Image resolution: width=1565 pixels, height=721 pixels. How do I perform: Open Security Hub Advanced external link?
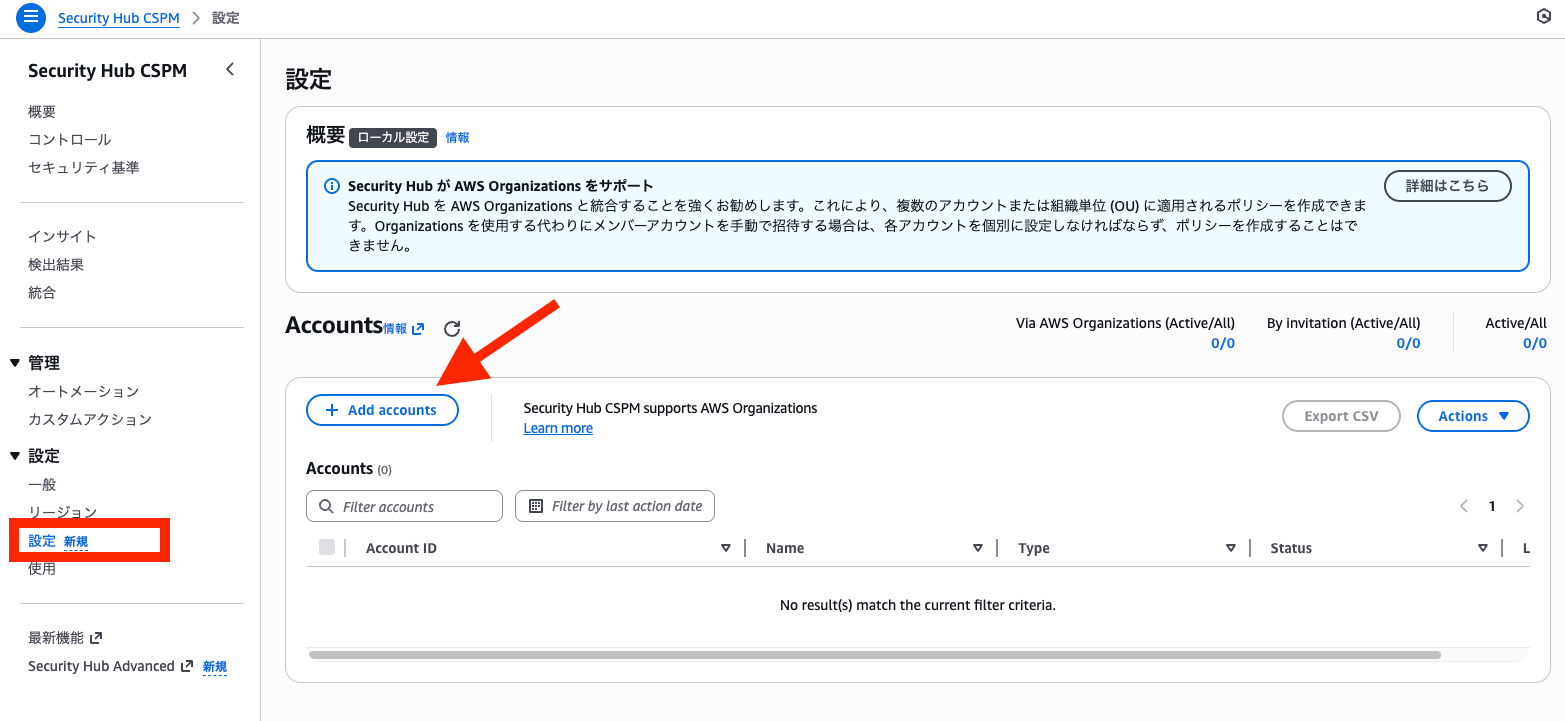pyautogui.click(x=110, y=666)
